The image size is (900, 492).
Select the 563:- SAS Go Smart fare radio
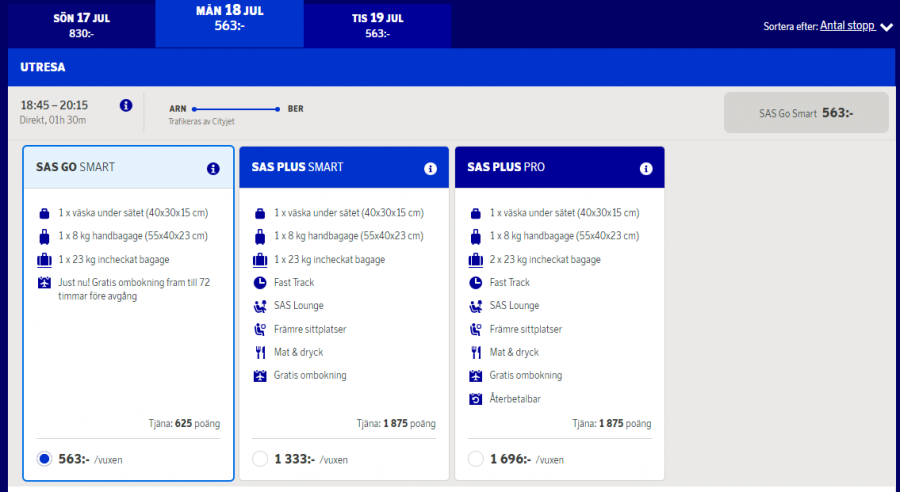pos(43,459)
